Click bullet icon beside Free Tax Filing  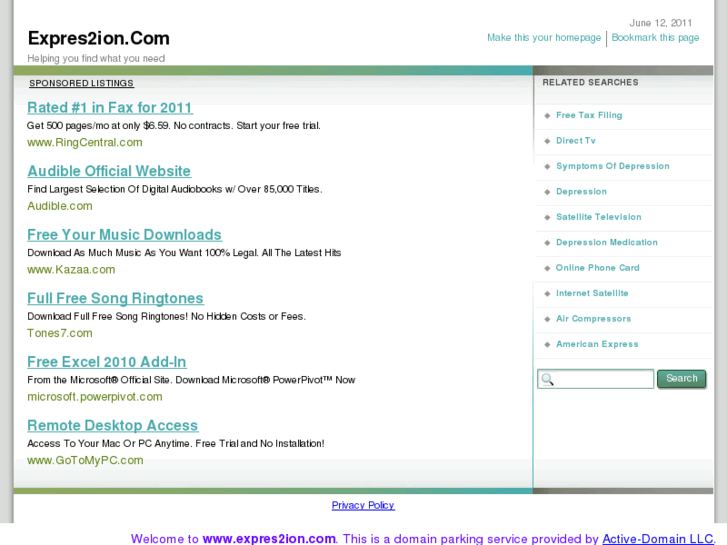pos(547,115)
